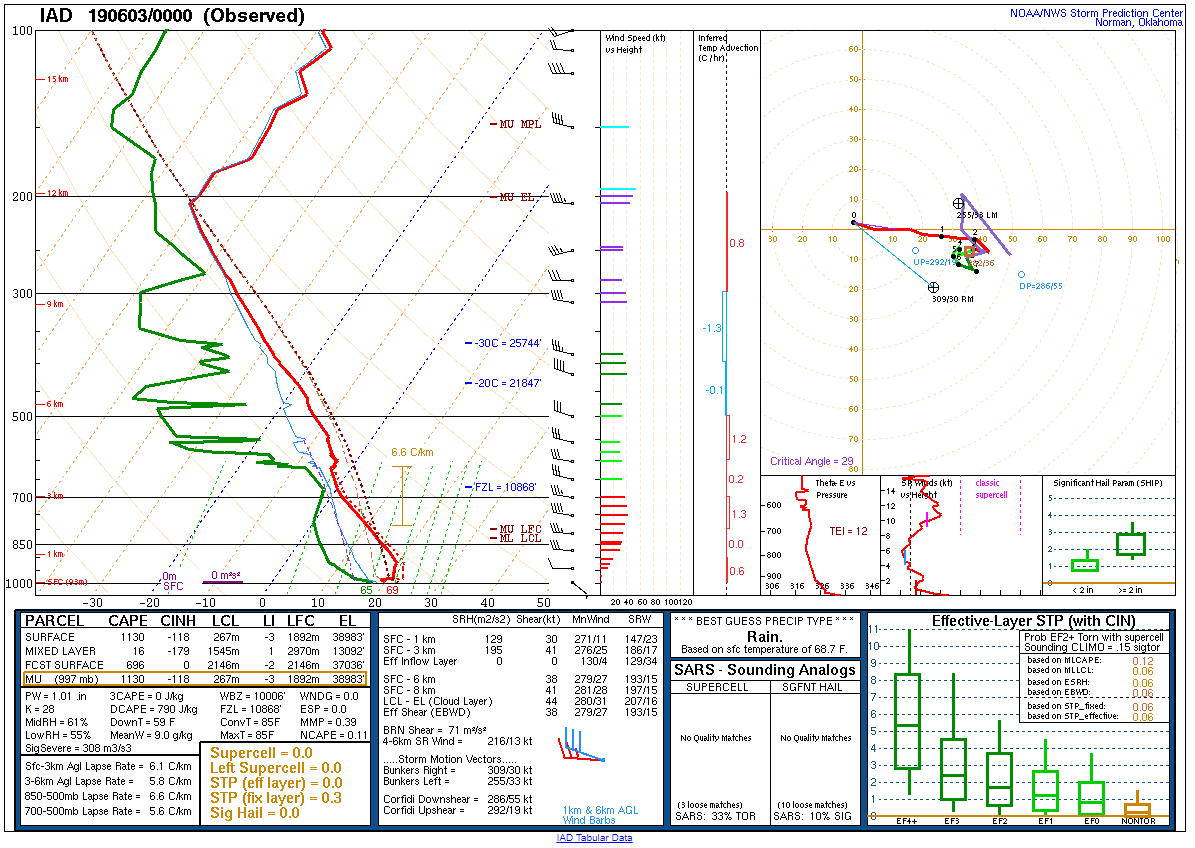1195x848 pixels.
Task: Click the Bunkers right-mover marker on hodograph
Action: pyautogui.click(x=933, y=287)
